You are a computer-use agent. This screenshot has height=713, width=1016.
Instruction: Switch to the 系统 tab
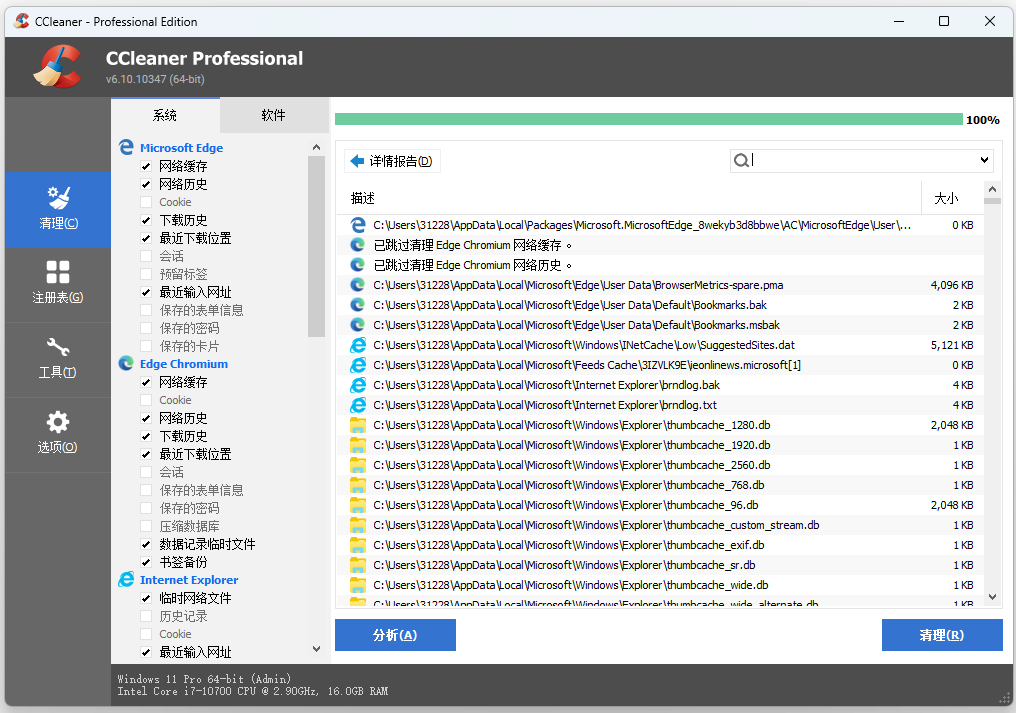tap(165, 115)
